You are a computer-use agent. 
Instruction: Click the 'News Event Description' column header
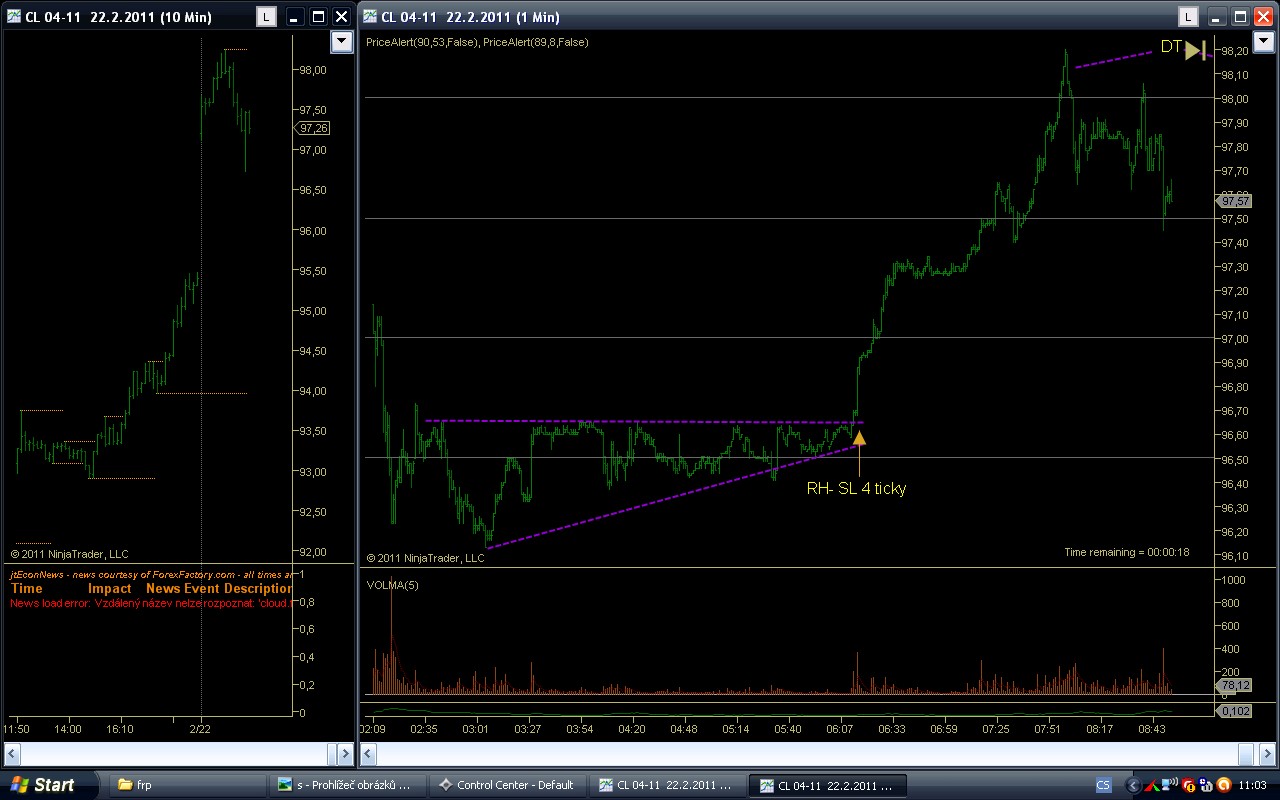coord(219,589)
